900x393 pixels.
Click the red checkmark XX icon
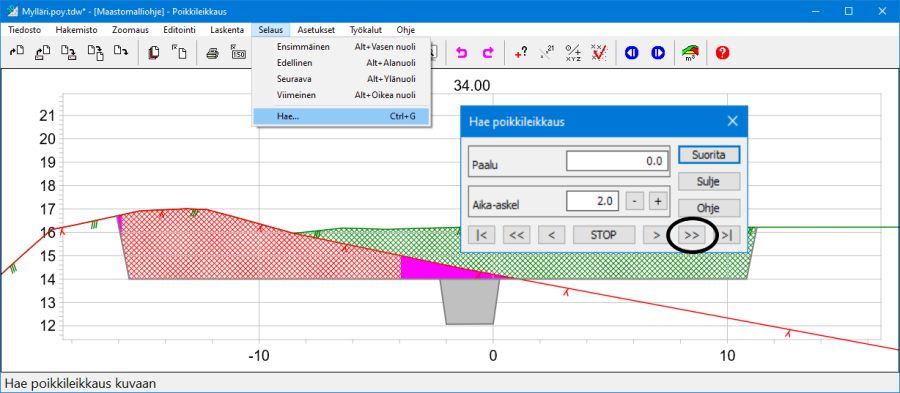pyautogui.click(x=599, y=53)
